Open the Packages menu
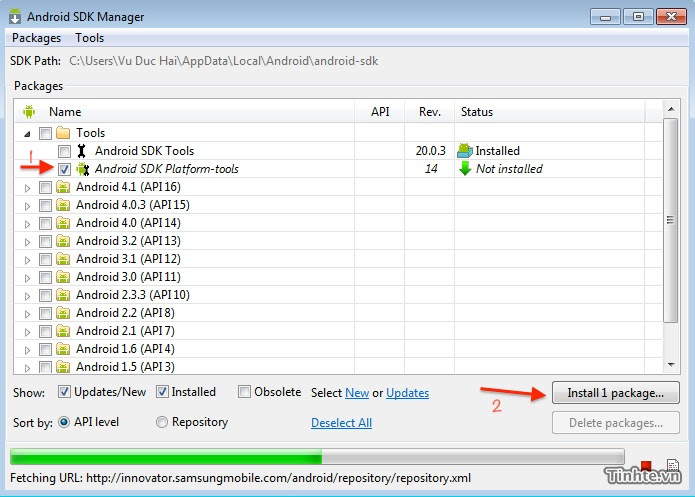695x497 pixels. 36,38
